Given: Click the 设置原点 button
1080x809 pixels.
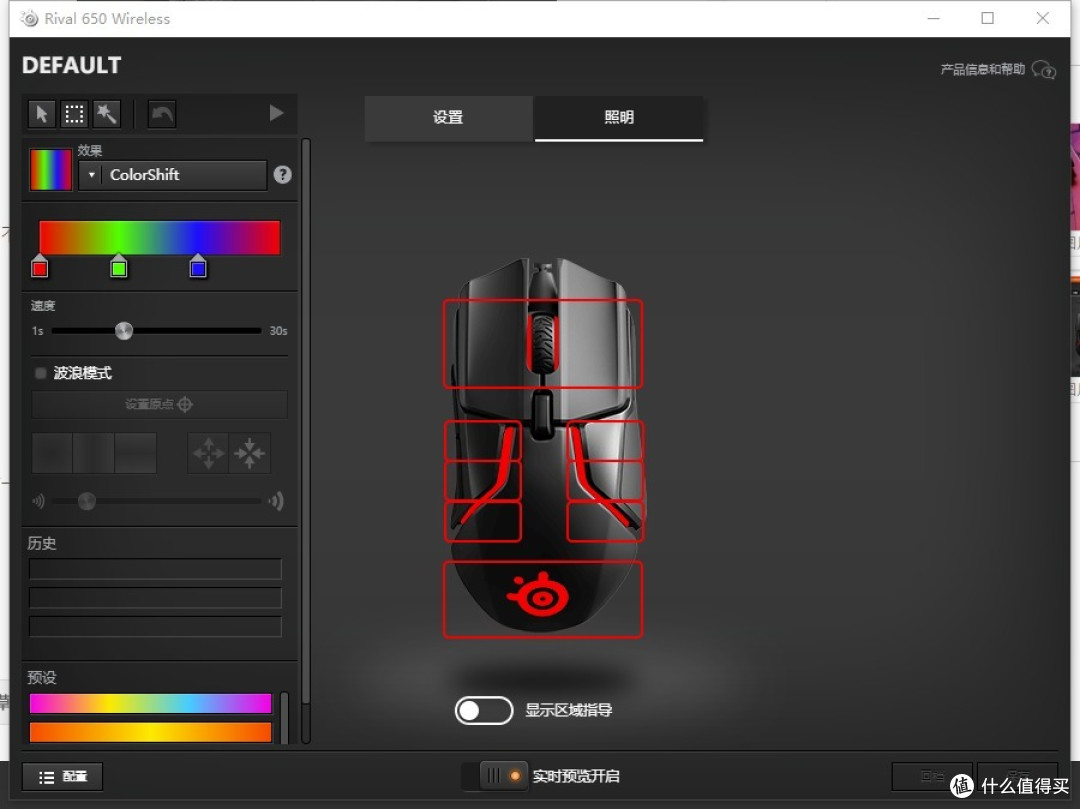Looking at the screenshot, I should [159, 404].
